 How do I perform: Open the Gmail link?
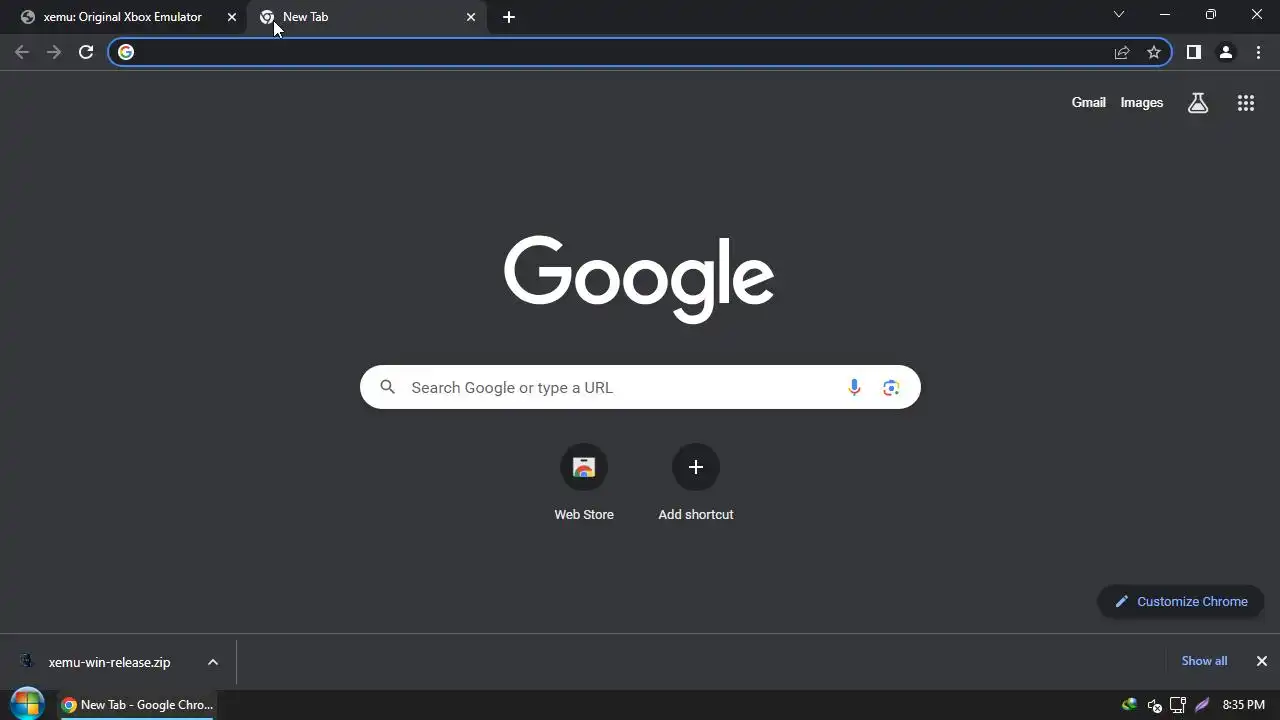click(x=1088, y=102)
